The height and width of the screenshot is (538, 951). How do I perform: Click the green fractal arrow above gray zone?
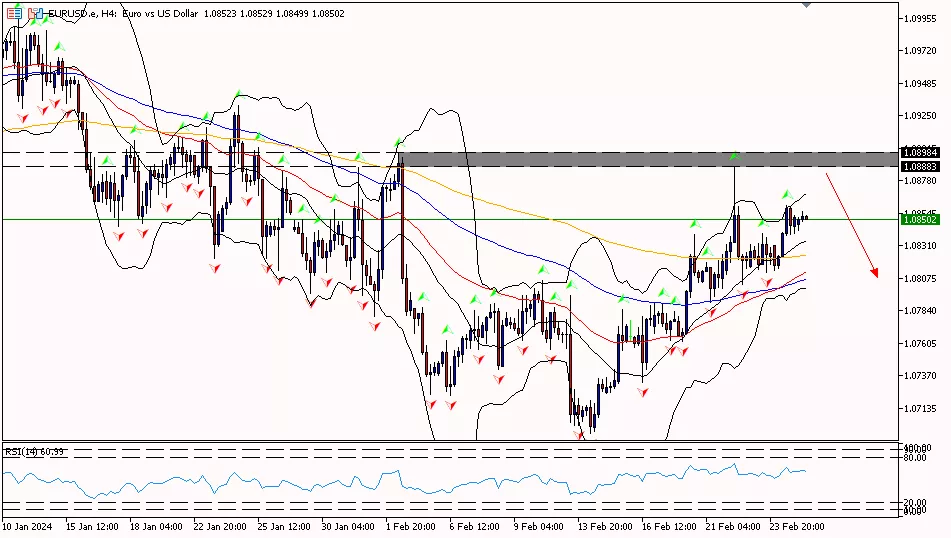point(734,155)
